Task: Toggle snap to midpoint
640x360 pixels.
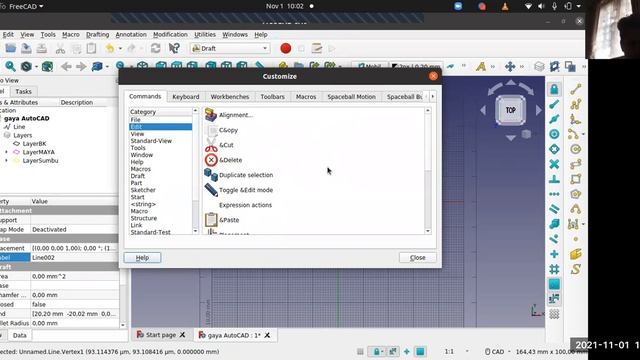Action: pyautogui.click(x=554, y=119)
